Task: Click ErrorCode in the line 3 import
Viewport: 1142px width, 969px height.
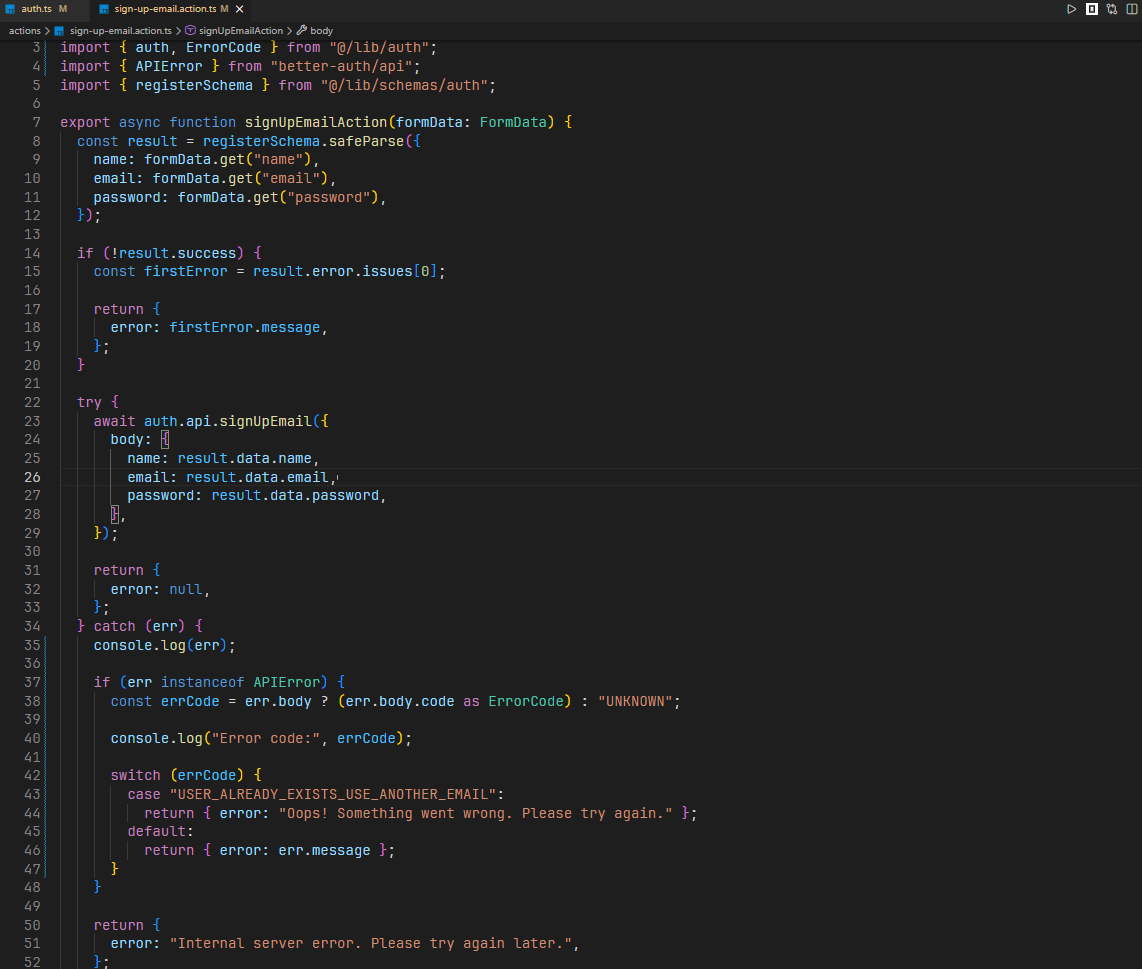Action: 224,47
